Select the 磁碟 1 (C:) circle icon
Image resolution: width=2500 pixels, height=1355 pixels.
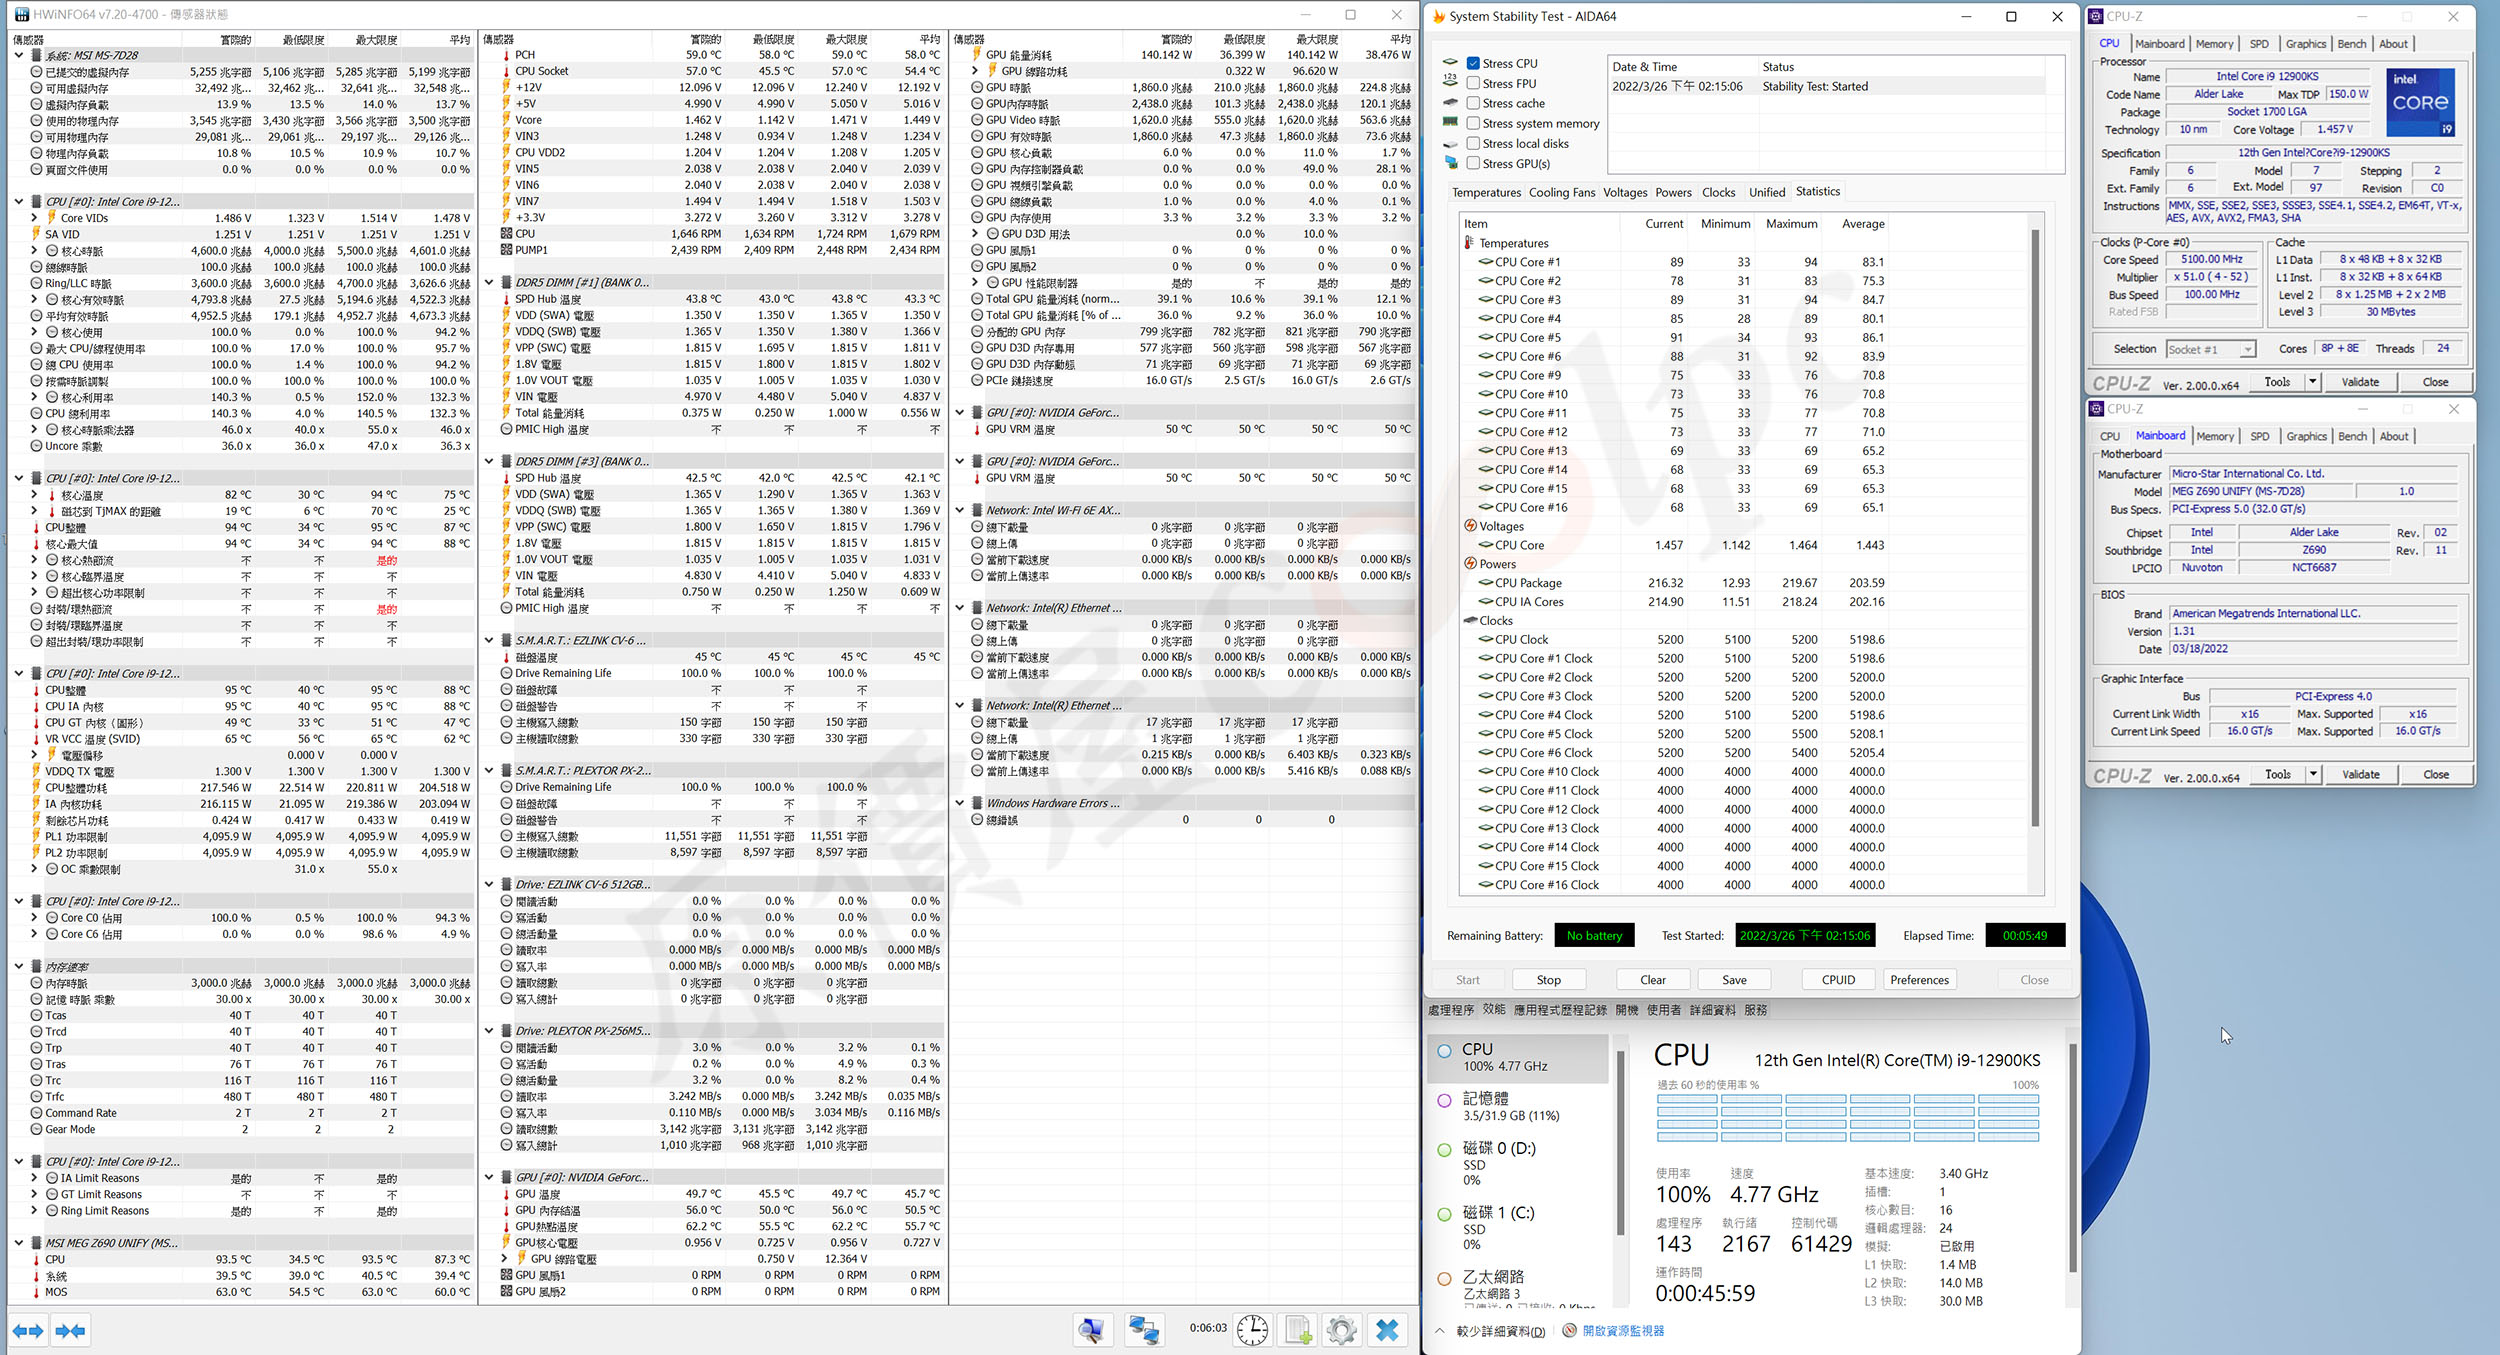click(1444, 1214)
